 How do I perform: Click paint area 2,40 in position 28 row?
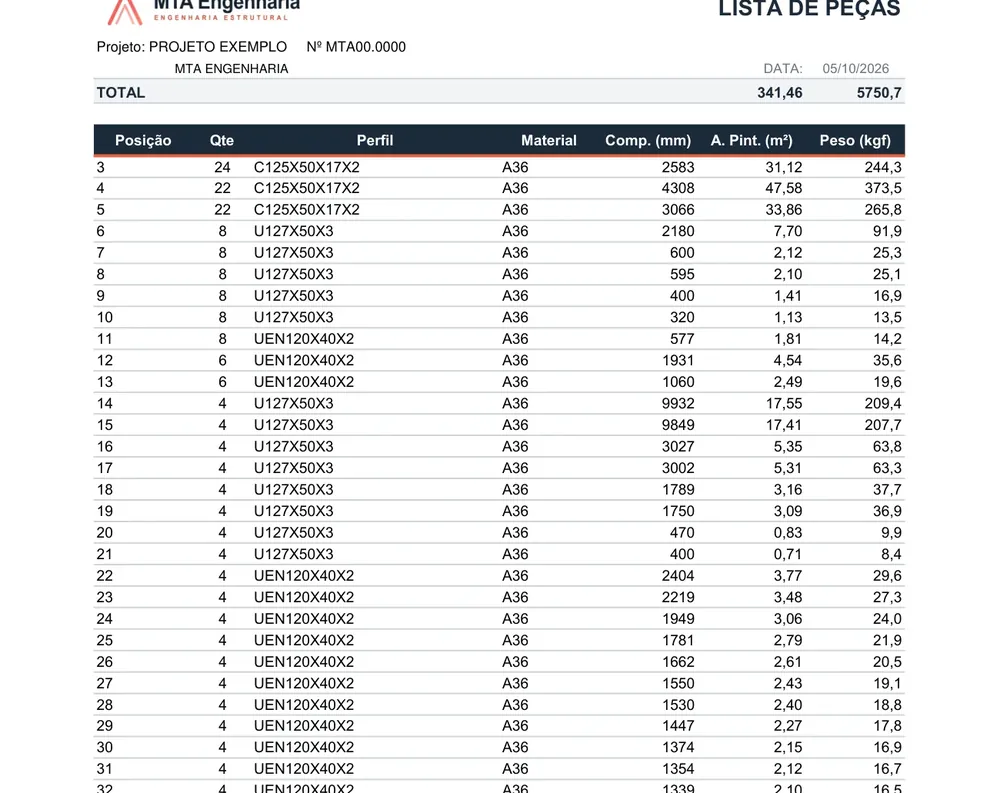788,706
